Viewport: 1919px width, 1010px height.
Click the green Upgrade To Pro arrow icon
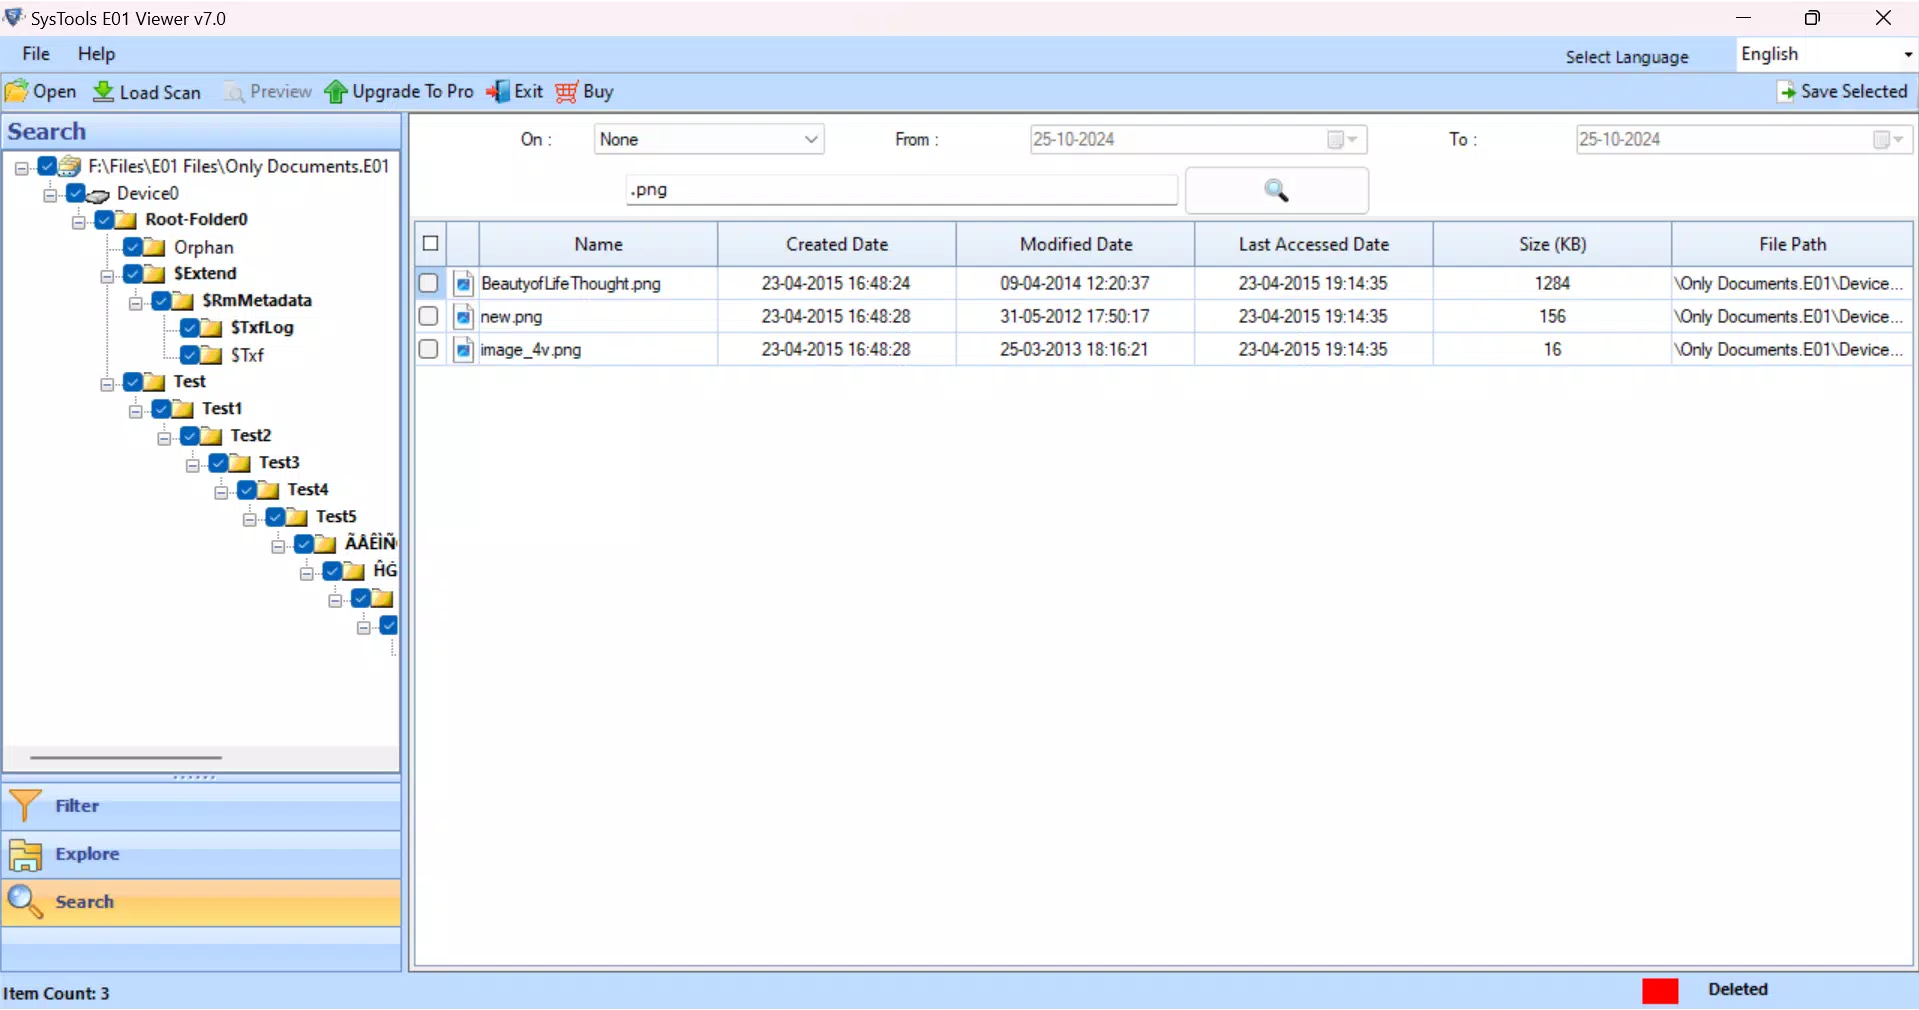(x=336, y=92)
